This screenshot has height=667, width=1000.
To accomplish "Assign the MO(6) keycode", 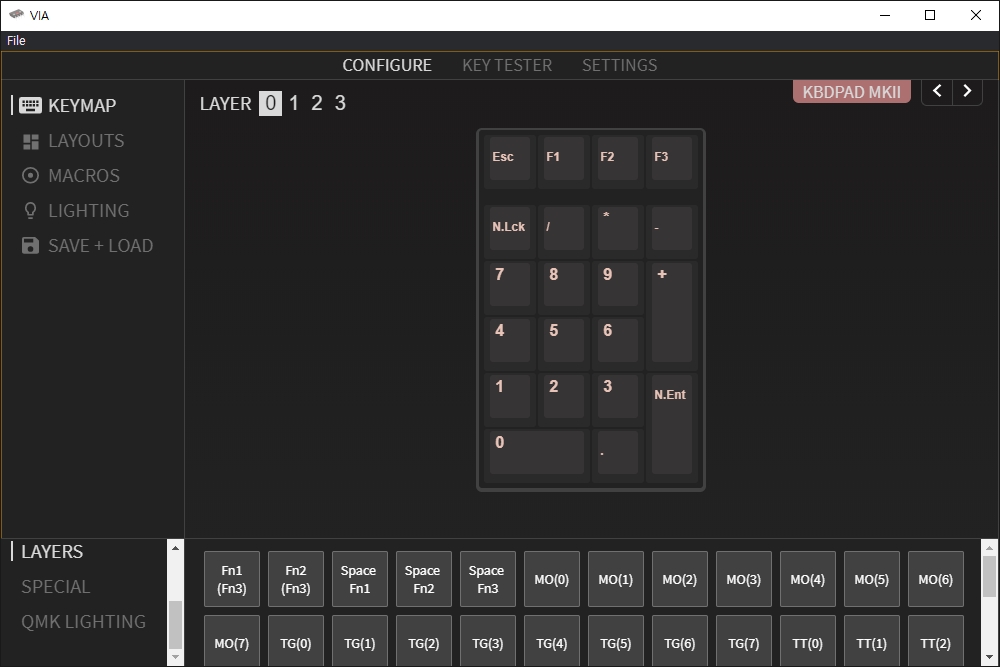I will tap(936, 579).
